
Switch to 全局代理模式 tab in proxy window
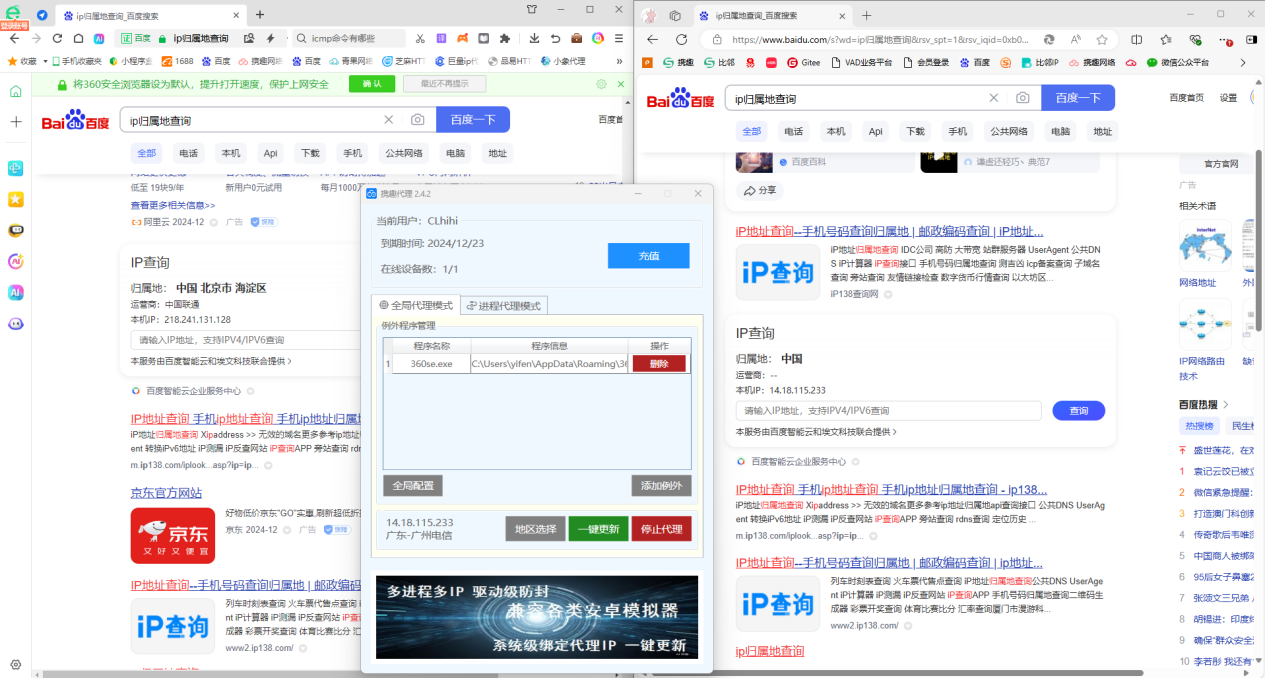tap(416, 305)
